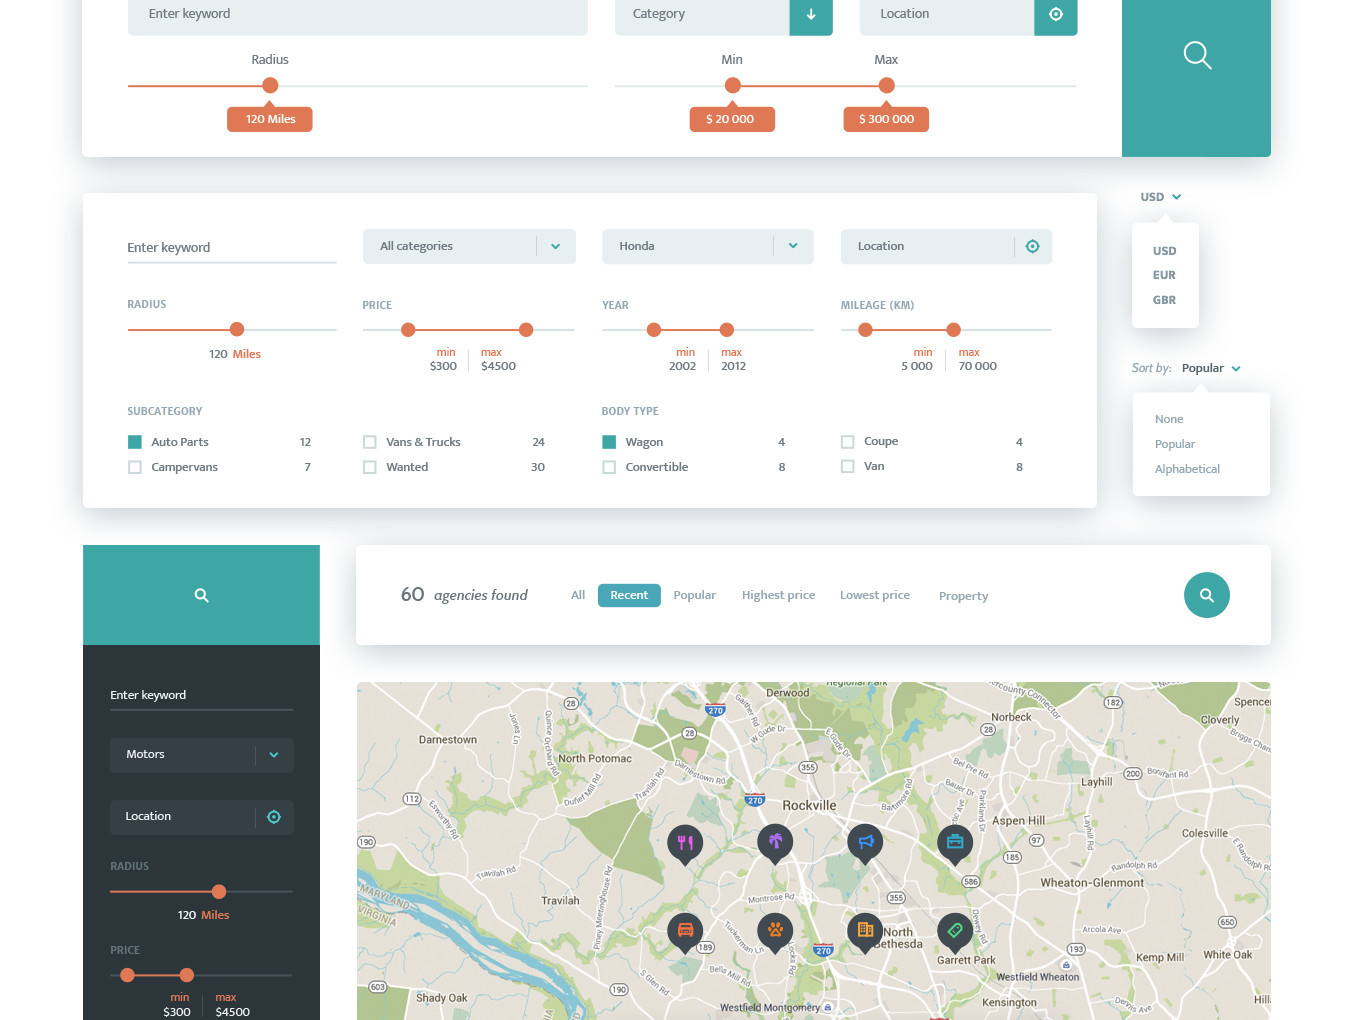Click the megaphone map marker
Screen dimensions: 1350x1020
865,841
